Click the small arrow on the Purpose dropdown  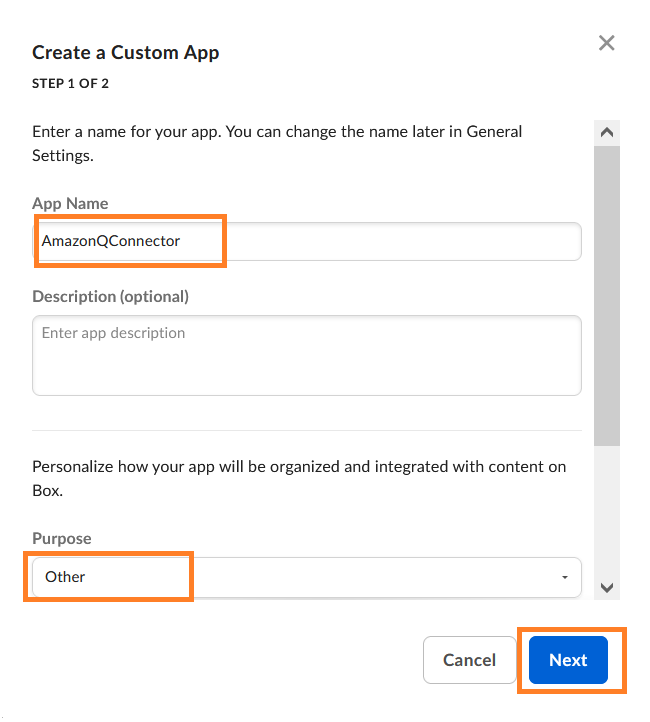pos(565,578)
